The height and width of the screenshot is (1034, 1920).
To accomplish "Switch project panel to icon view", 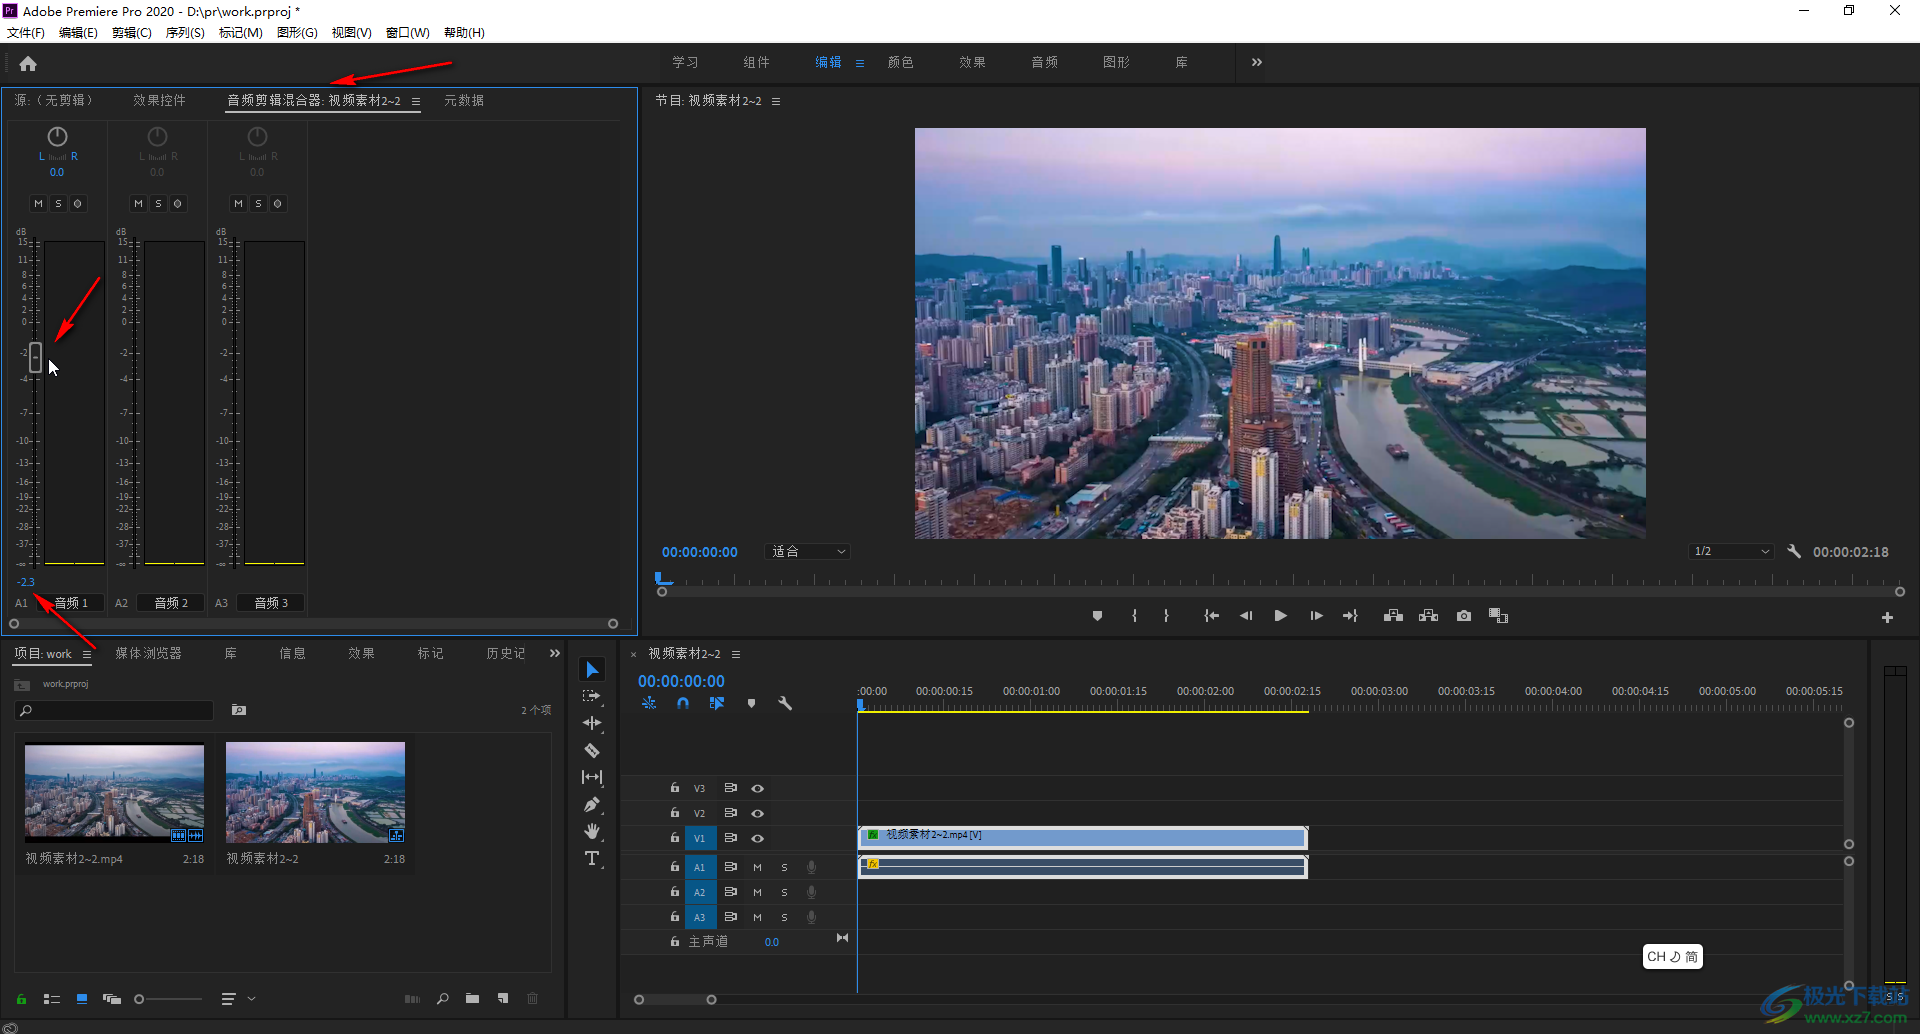I will tap(82, 999).
